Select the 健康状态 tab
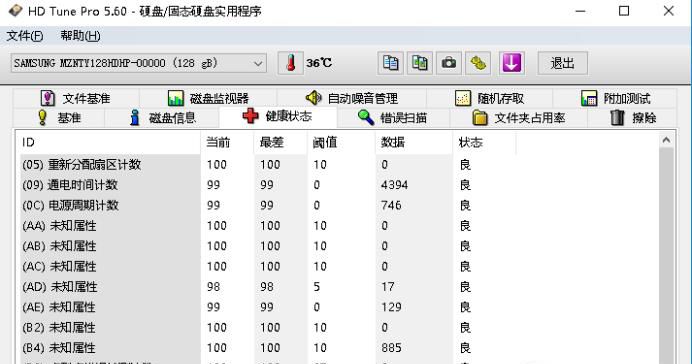Viewport: 692px width, 364px height. [278, 116]
